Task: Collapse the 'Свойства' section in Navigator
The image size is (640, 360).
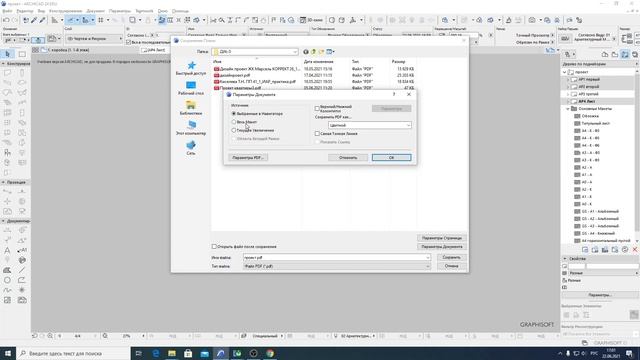Action: 565,259
